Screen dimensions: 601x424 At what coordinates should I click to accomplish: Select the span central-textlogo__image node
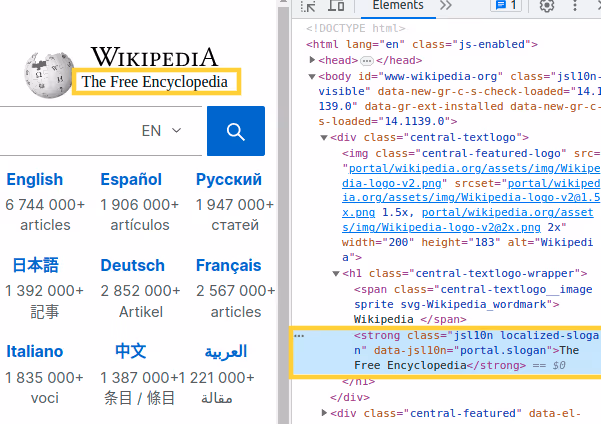click(473, 304)
